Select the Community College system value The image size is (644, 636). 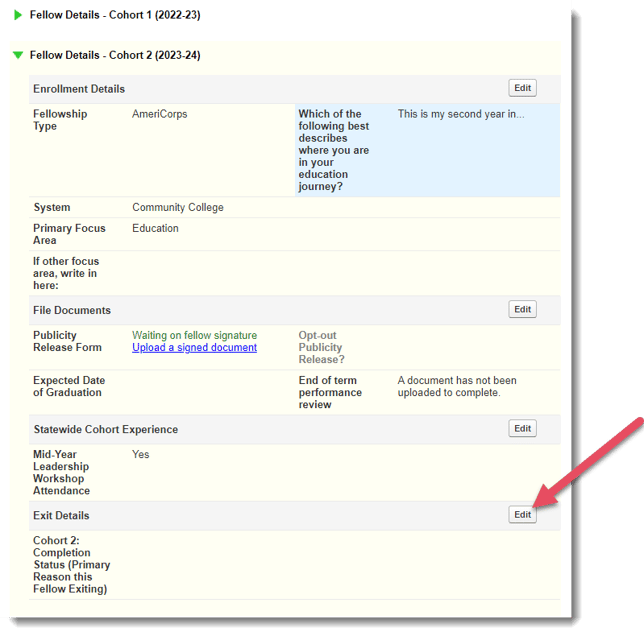pos(177,208)
